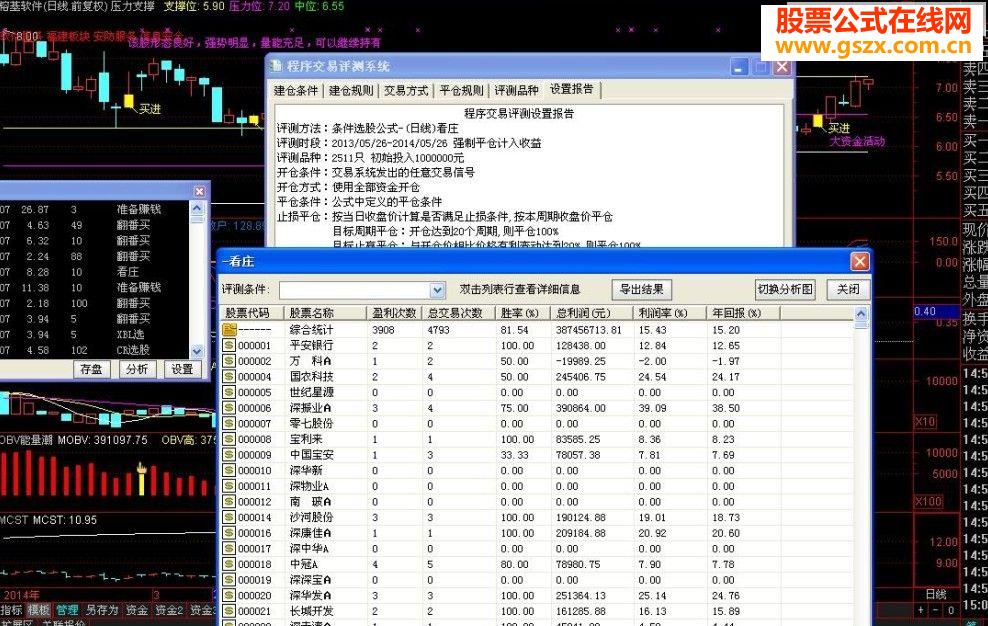This screenshot has height=626, width=988.
Task: Click the stock icon for 000009 中国宝安
Action: (229, 455)
